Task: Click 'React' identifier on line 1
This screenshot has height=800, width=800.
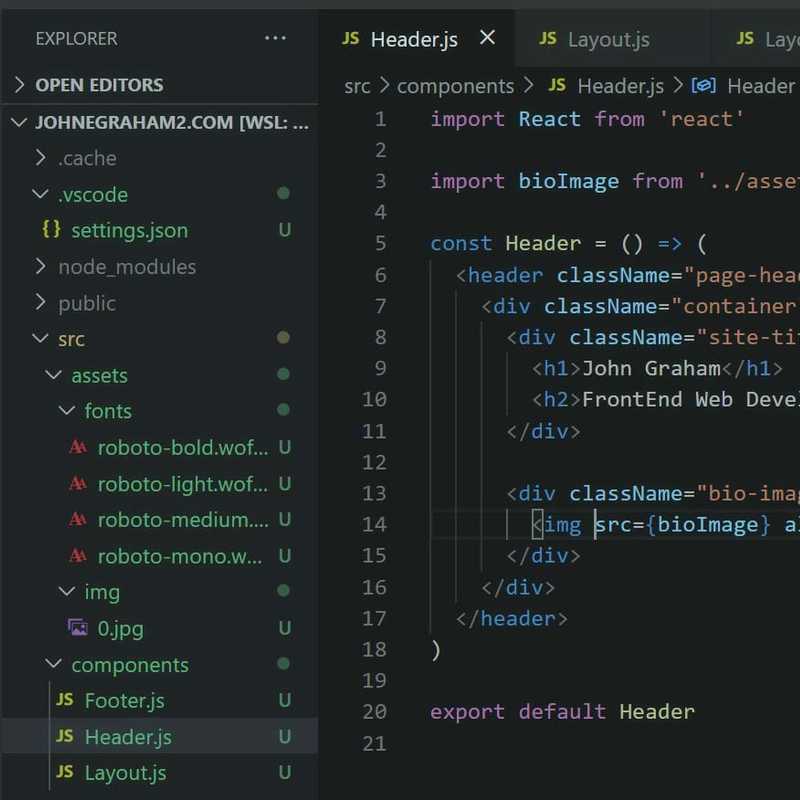Action: click(x=549, y=119)
